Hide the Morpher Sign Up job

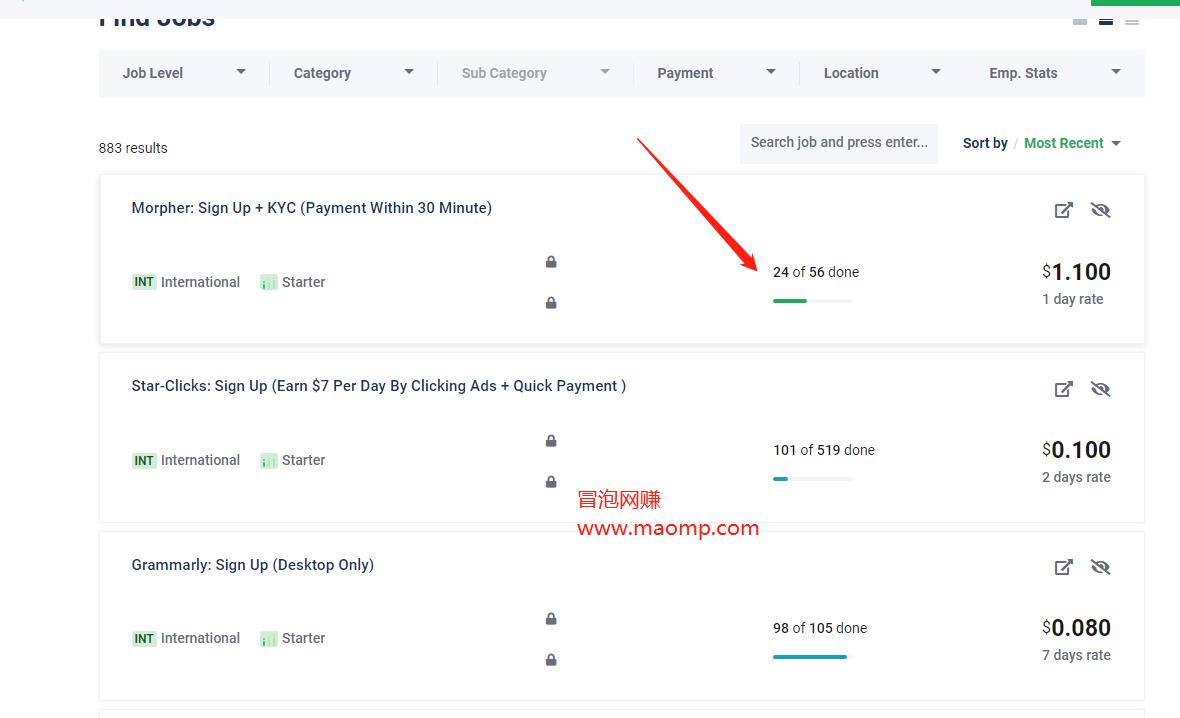(x=1100, y=210)
